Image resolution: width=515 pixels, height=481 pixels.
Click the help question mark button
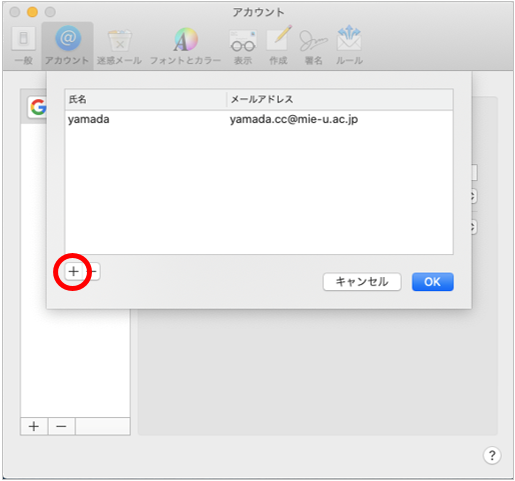492,455
